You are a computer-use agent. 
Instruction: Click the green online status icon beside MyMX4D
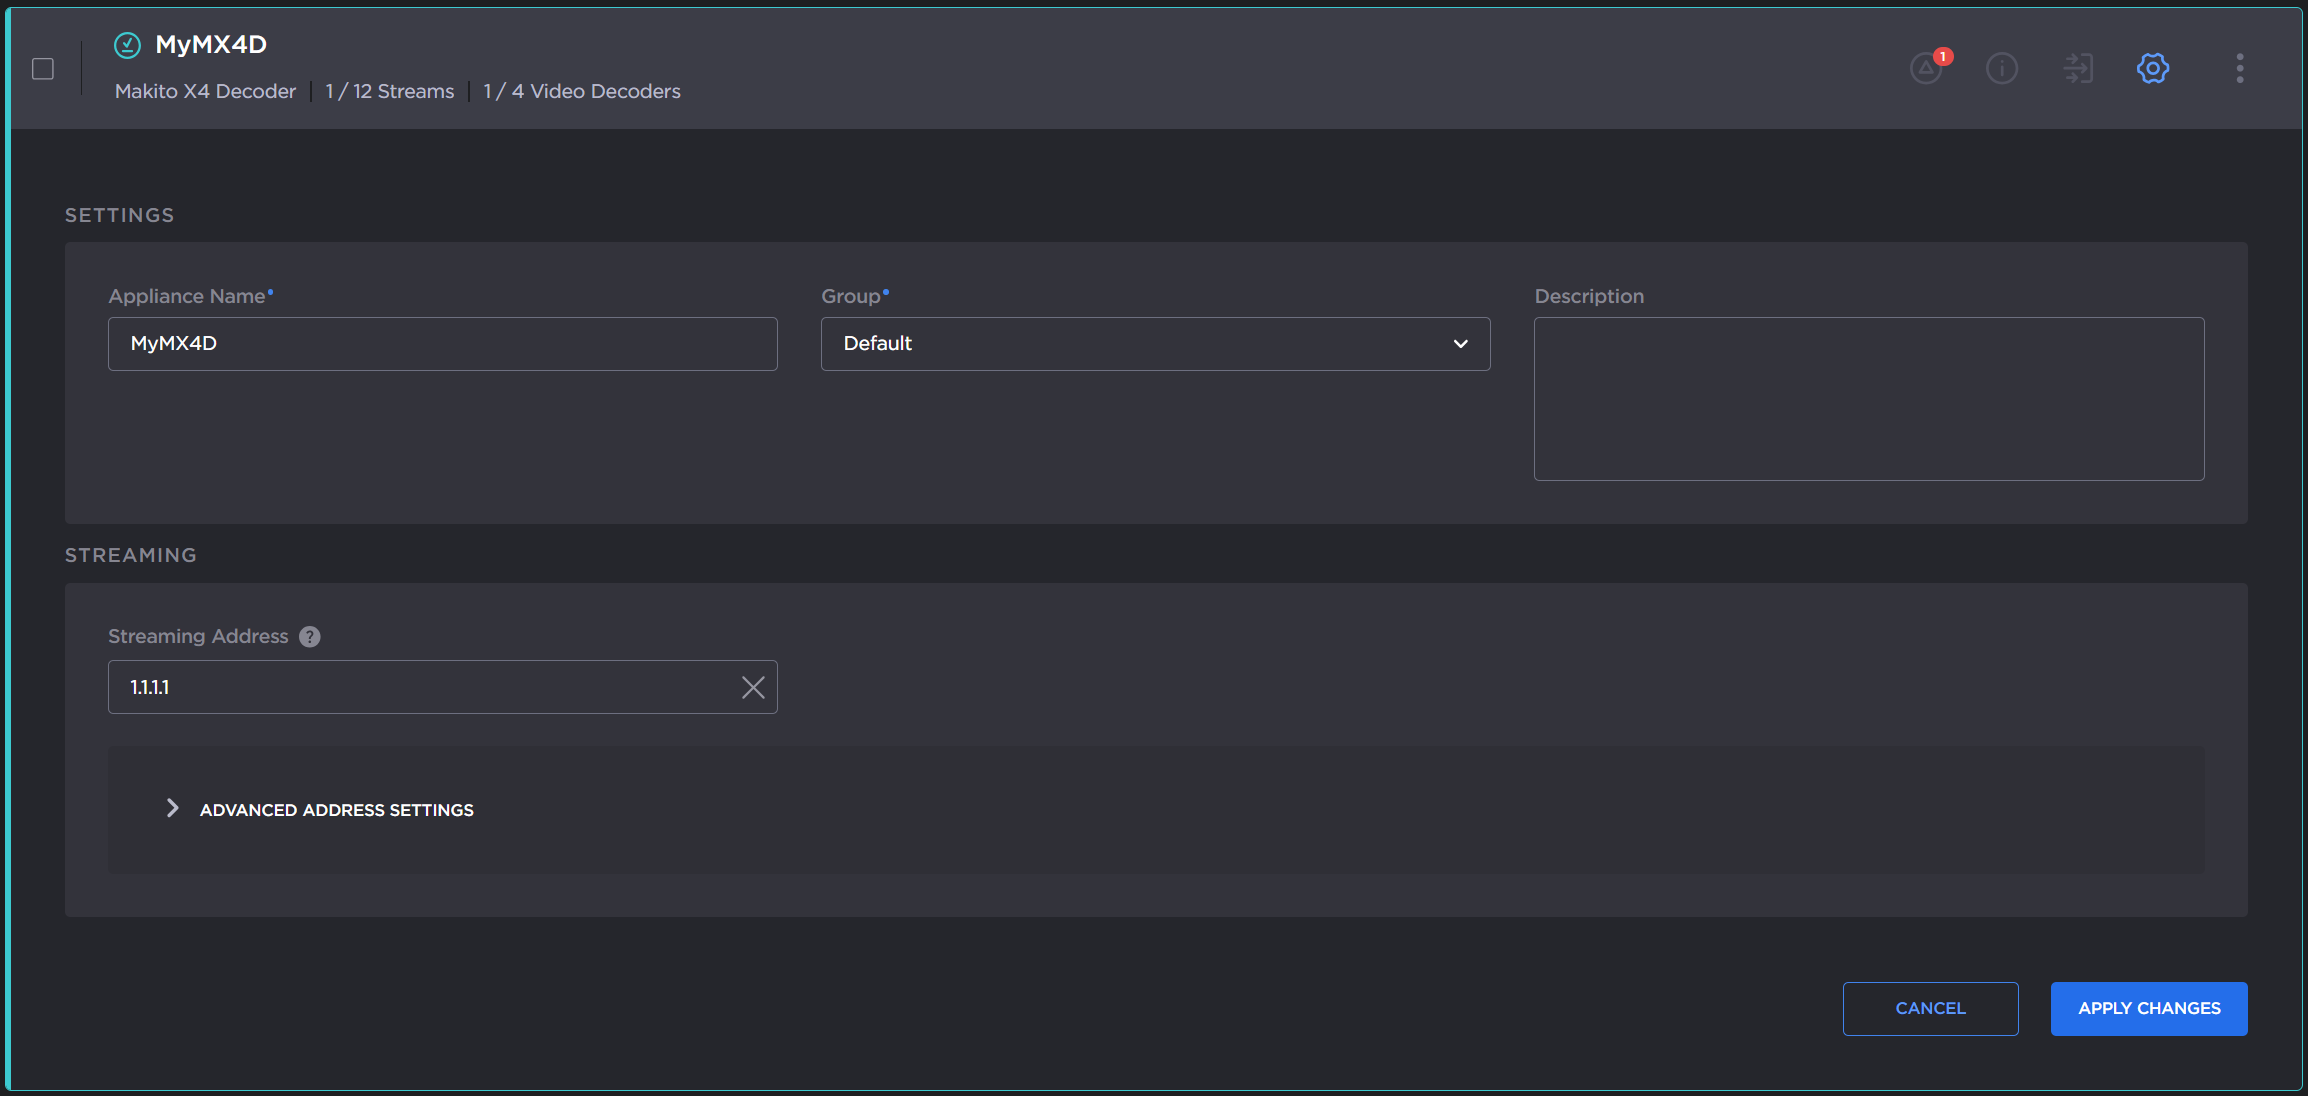127,45
